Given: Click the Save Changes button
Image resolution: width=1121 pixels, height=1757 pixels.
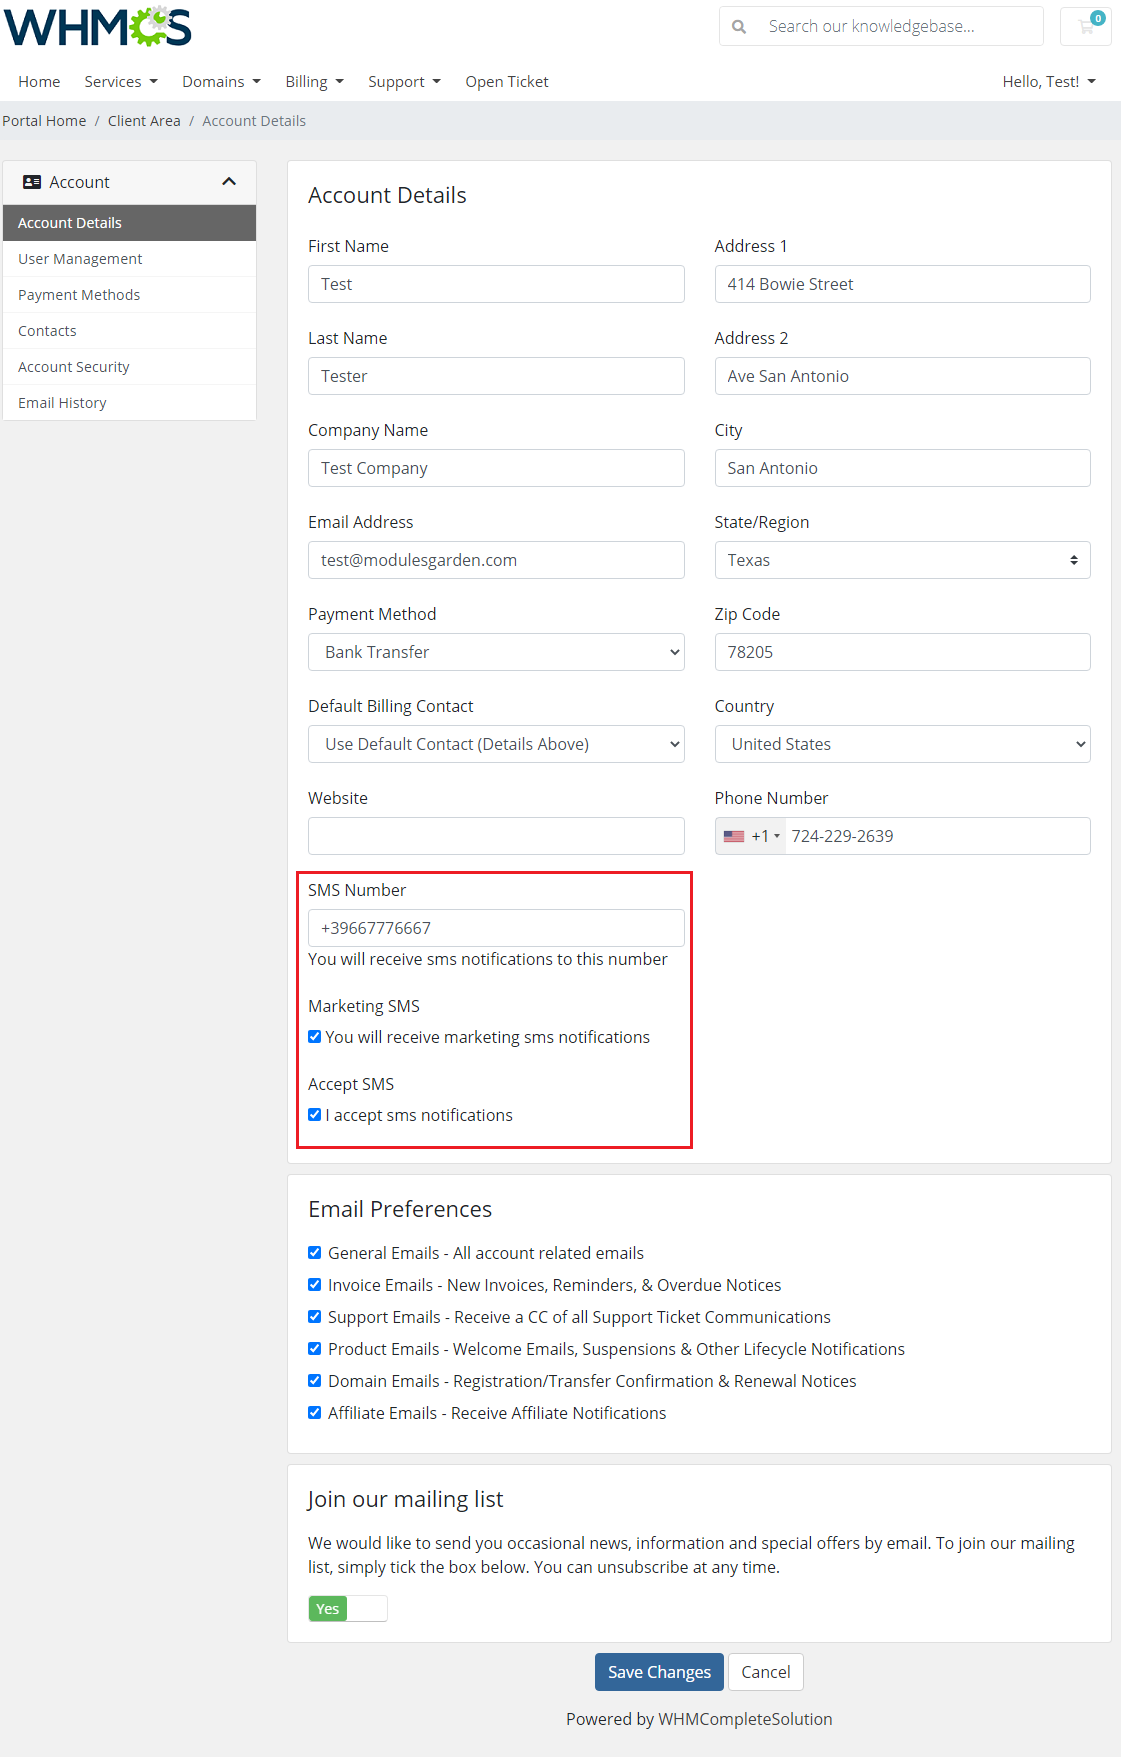Looking at the screenshot, I should [x=659, y=1672].
